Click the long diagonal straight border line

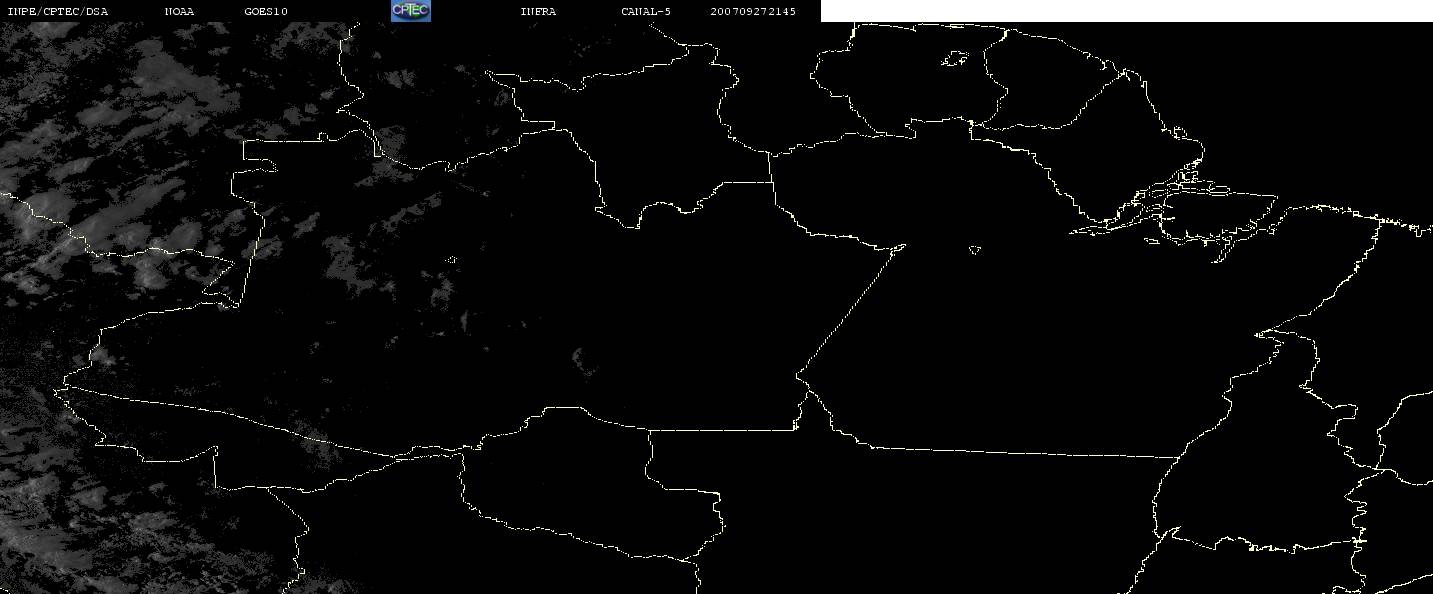click(x=851, y=310)
